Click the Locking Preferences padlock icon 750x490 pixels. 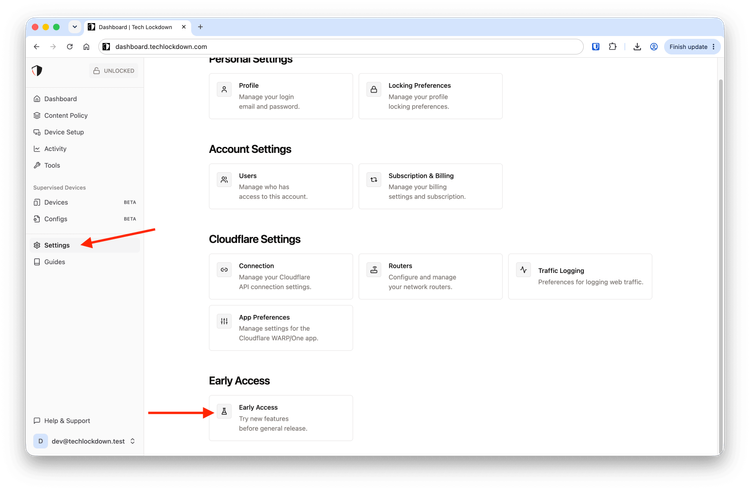[374, 89]
